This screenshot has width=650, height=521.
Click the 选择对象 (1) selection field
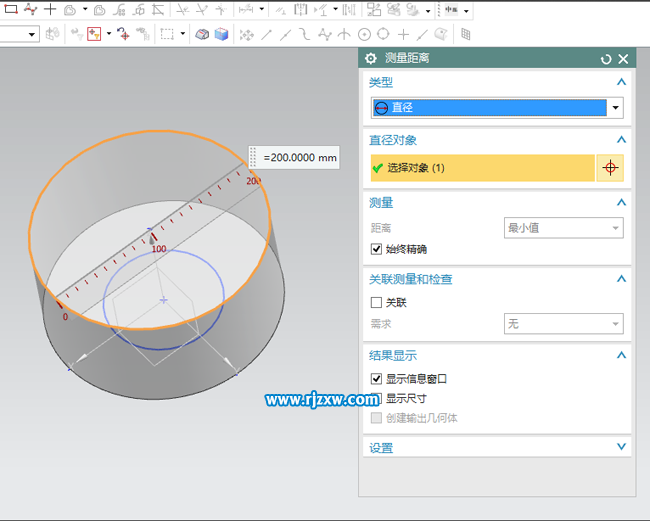click(x=482, y=168)
